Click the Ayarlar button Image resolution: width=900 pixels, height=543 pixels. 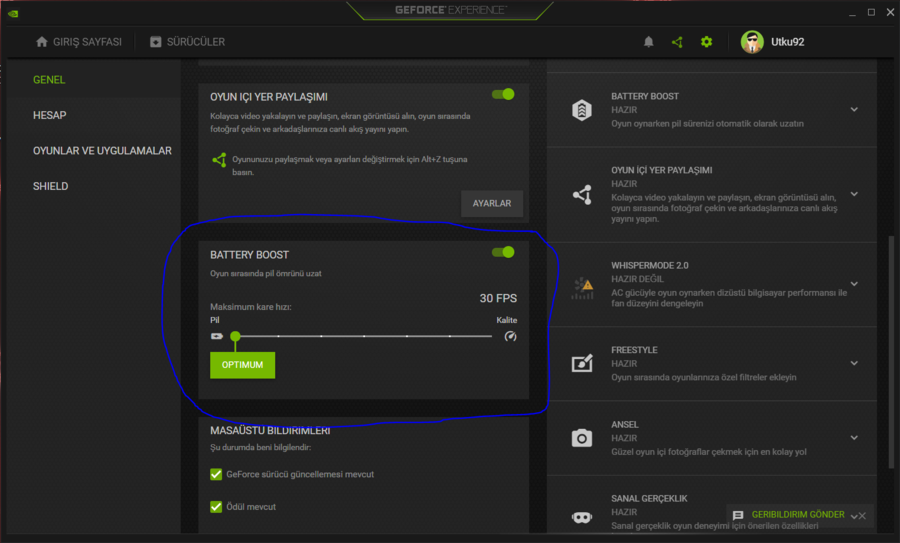tap(492, 204)
